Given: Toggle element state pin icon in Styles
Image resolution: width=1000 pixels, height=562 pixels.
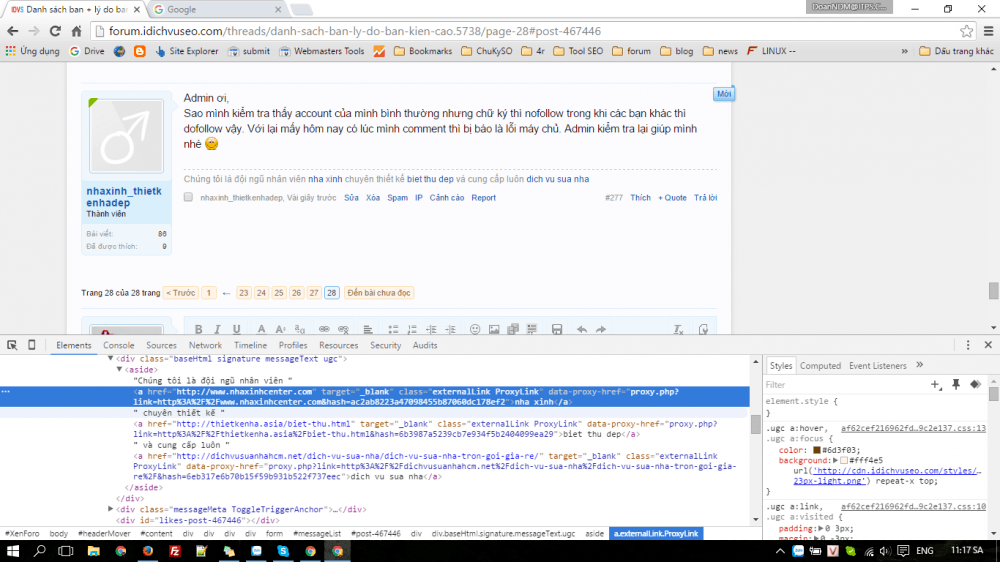Looking at the screenshot, I should pos(956,385).
